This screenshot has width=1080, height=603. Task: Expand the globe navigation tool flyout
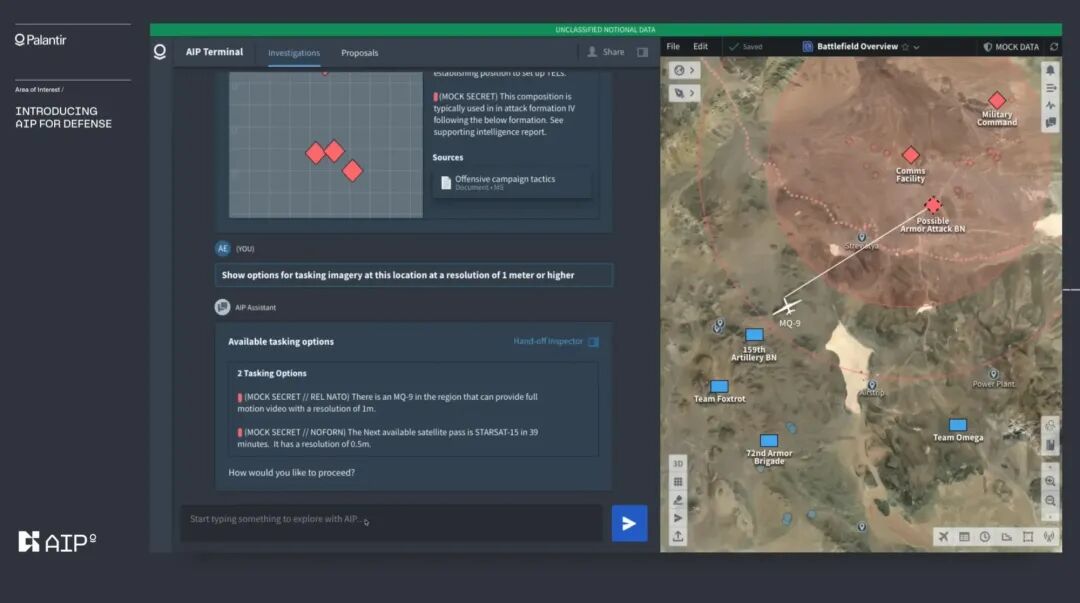(685, 70)
